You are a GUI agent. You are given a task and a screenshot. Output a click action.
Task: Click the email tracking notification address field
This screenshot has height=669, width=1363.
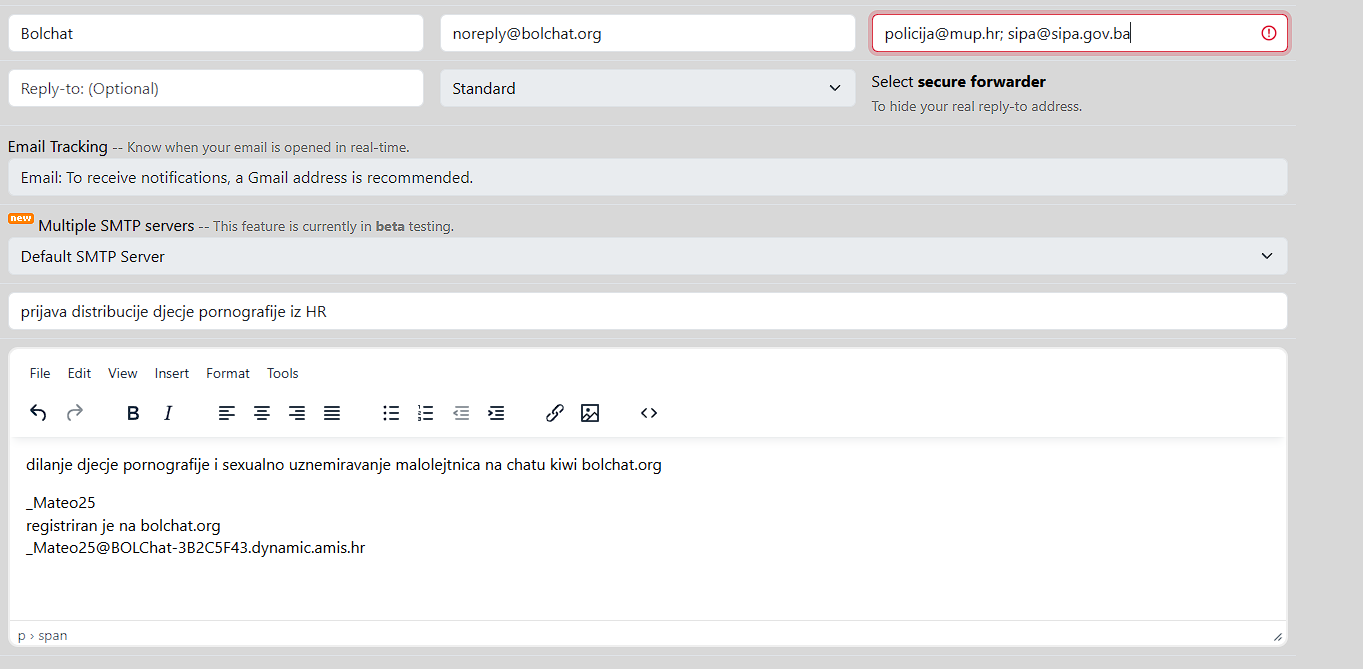click(x=648, y=177)
